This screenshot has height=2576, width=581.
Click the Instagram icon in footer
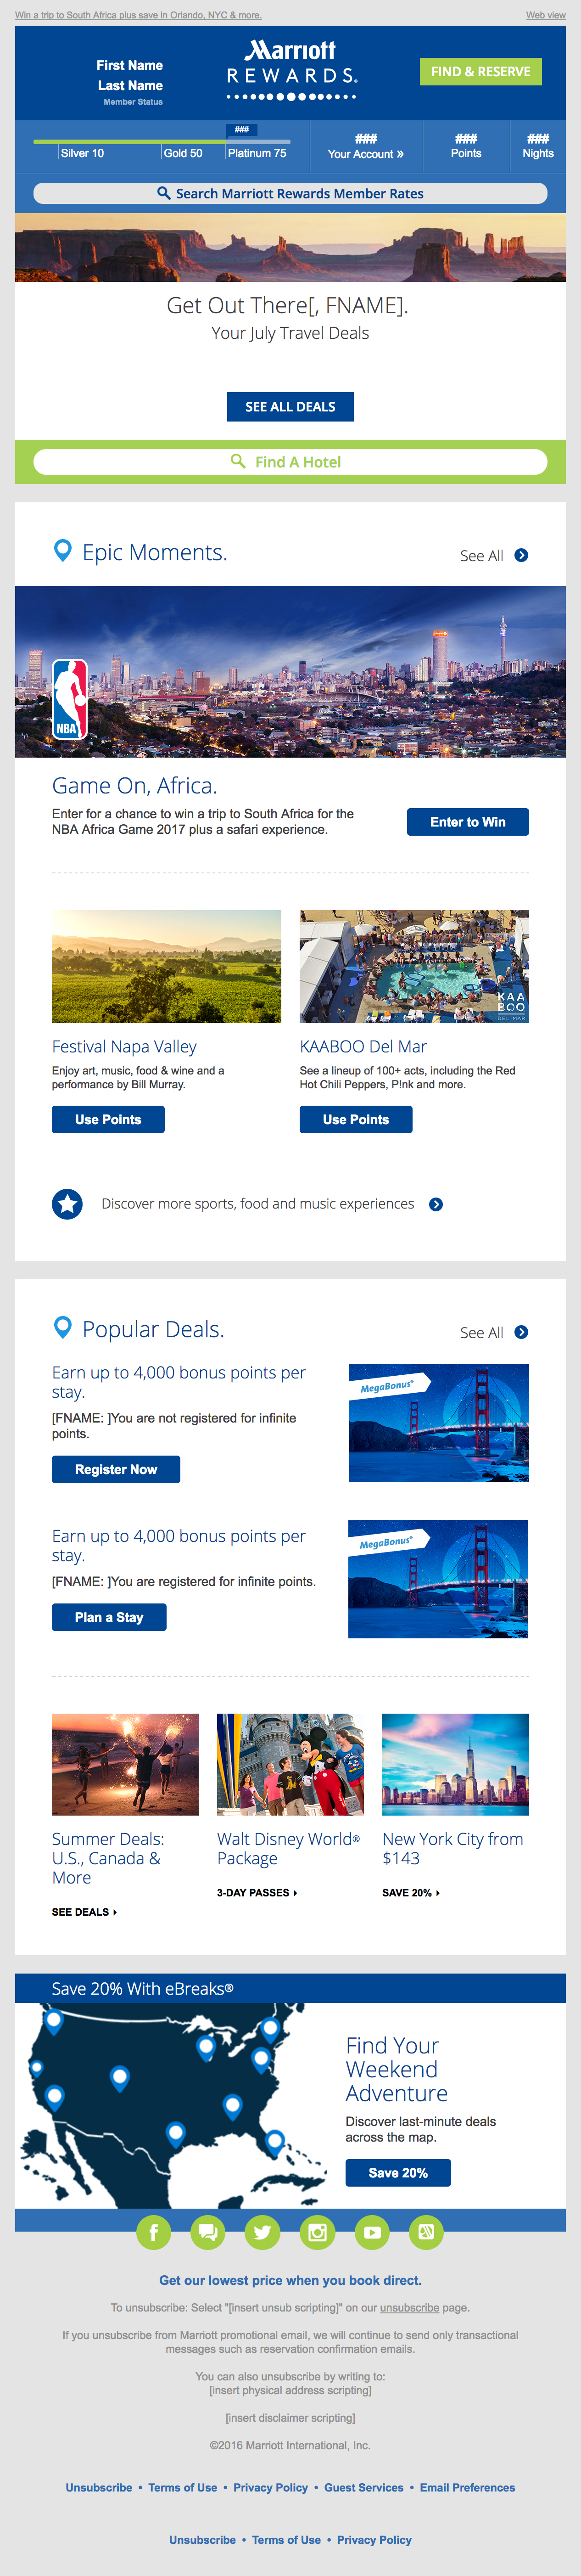point(317,2232)
